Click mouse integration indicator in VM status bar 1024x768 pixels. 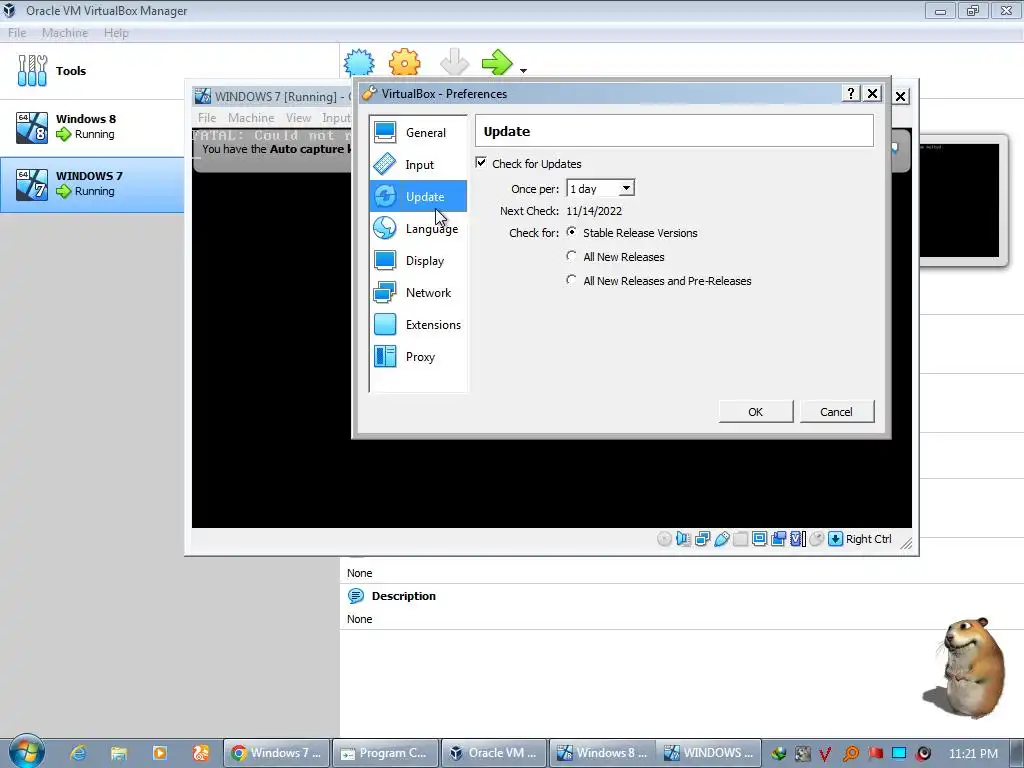pos(816,539)
